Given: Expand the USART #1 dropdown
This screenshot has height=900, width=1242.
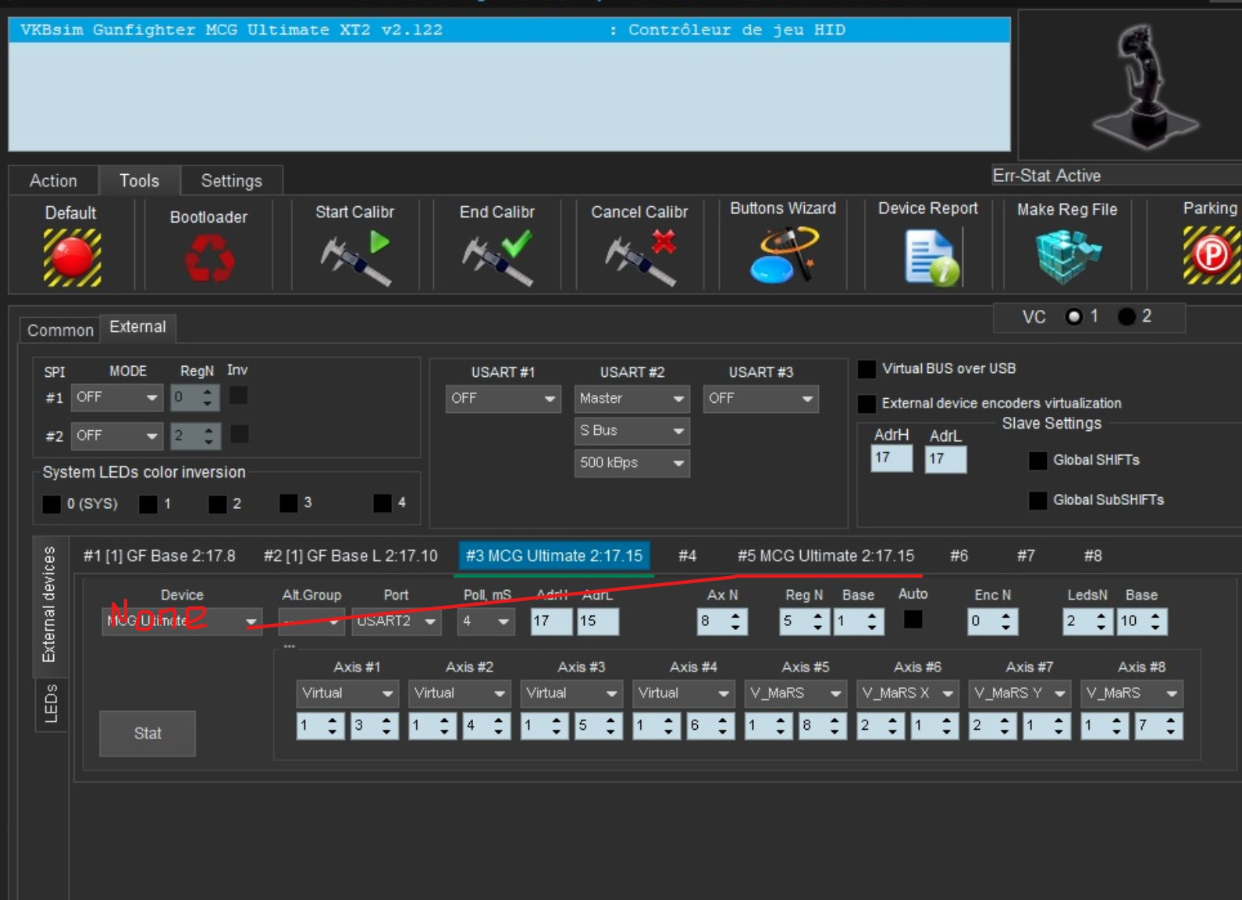Looking at the screenshot, I should pyautogui.click(x=504, y=399).
